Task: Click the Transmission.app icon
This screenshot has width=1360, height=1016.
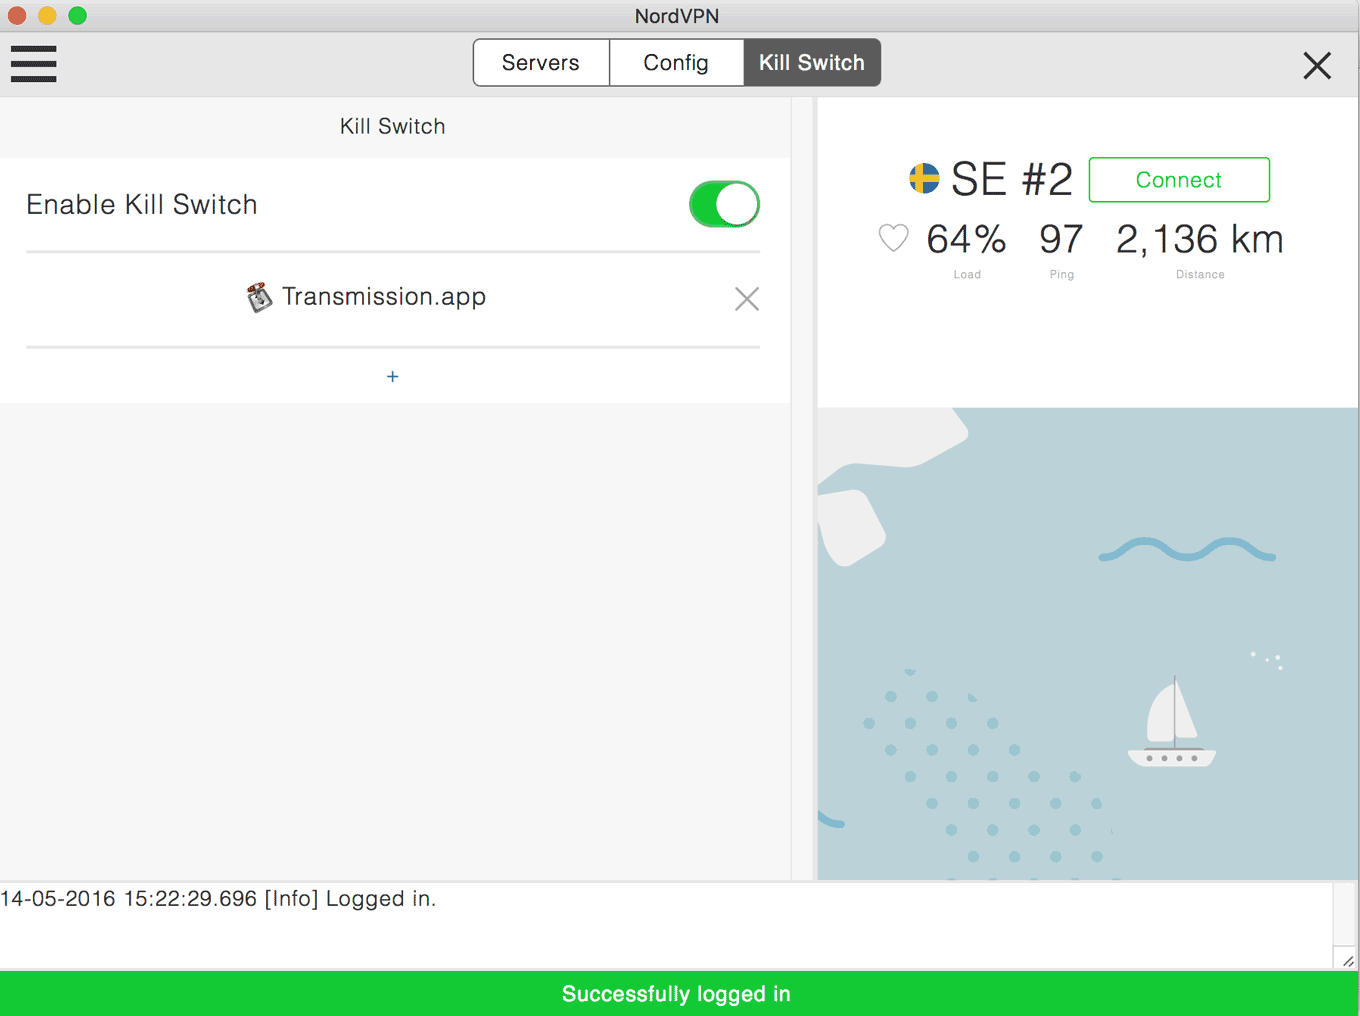Action: pyautogui.click(x=259, y=297)
